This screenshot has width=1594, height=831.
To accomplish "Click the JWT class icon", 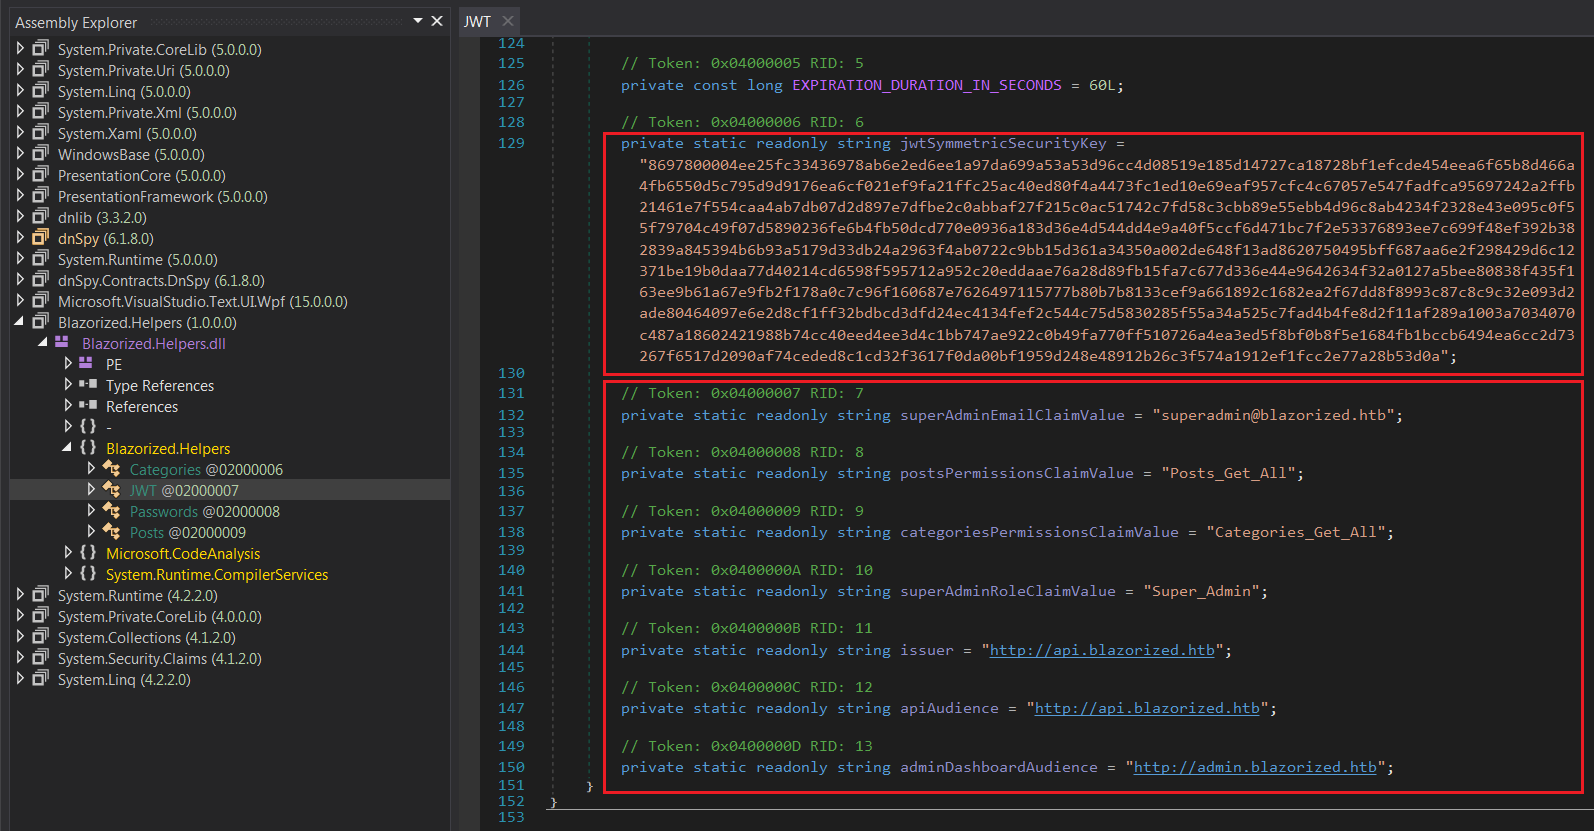I will click(111, 490).
